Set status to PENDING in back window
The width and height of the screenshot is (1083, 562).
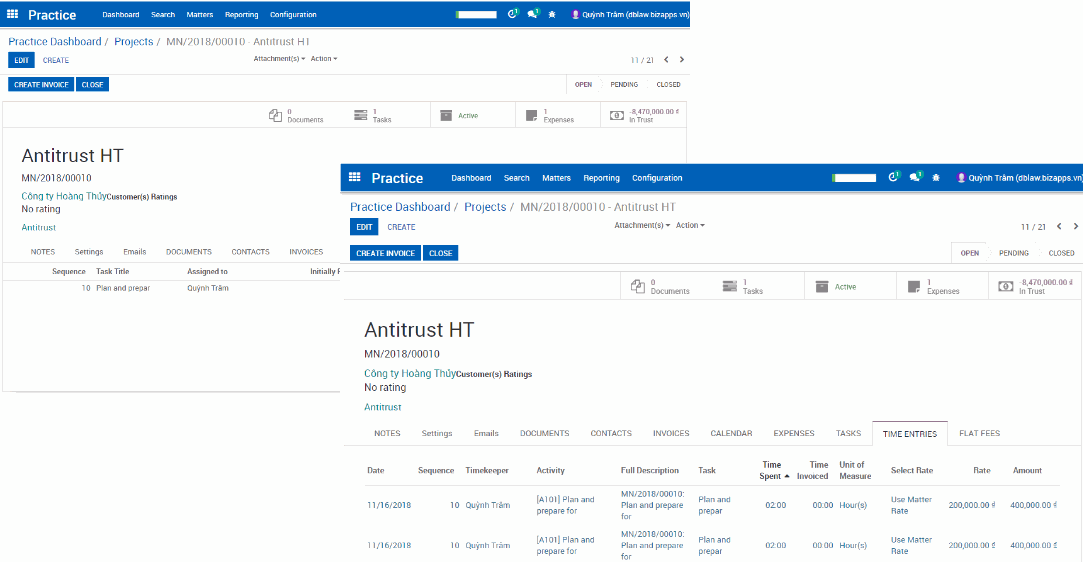pyautogui.click(x=624, y=84)
